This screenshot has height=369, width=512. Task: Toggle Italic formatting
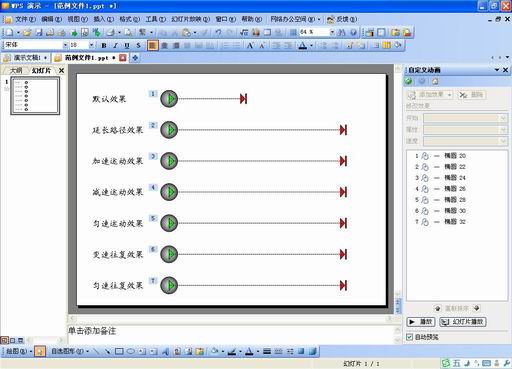coord(115,45)
